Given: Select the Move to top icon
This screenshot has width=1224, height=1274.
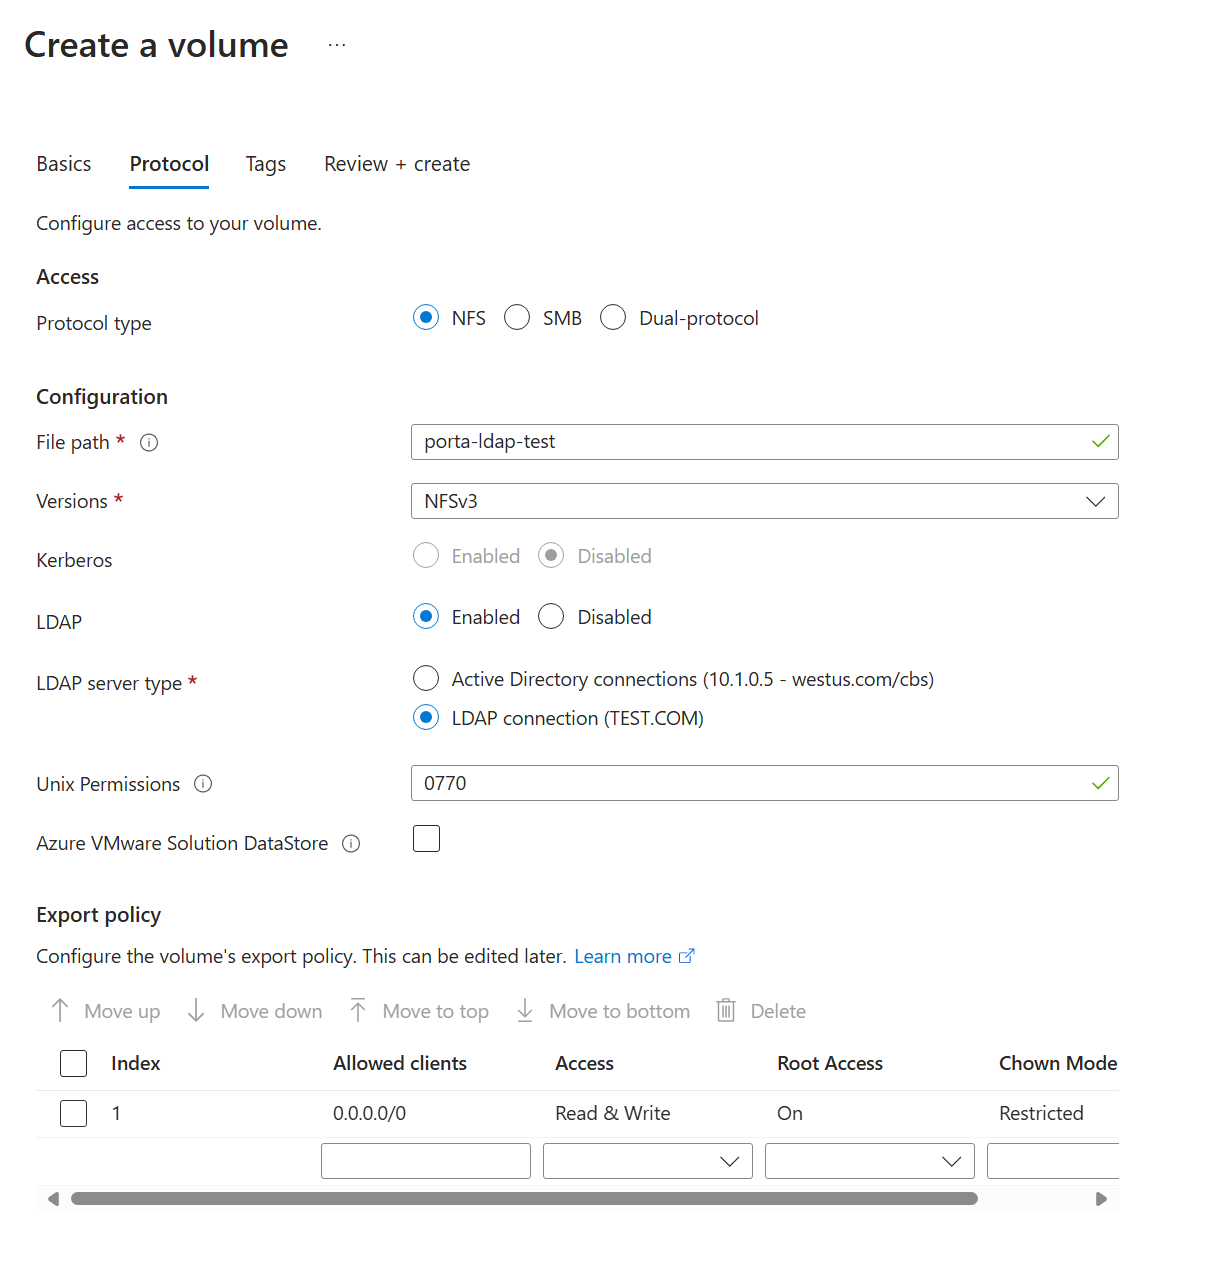Looking at the screenshot, I should click(x=358, y=1011).
